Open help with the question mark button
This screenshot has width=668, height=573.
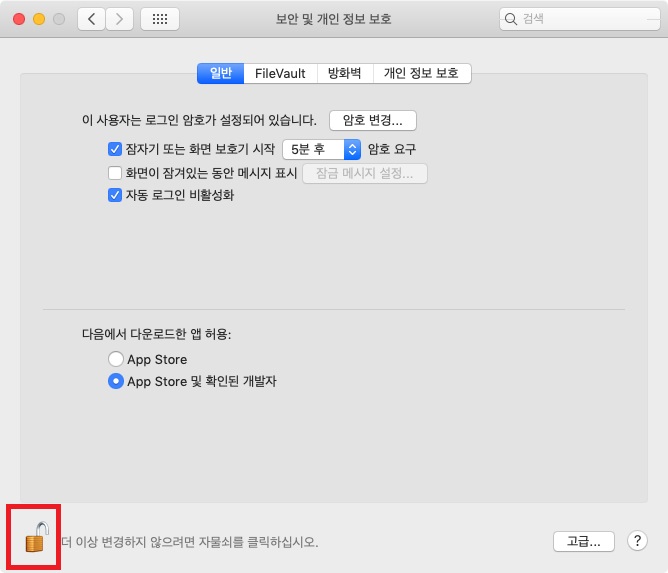637,541
